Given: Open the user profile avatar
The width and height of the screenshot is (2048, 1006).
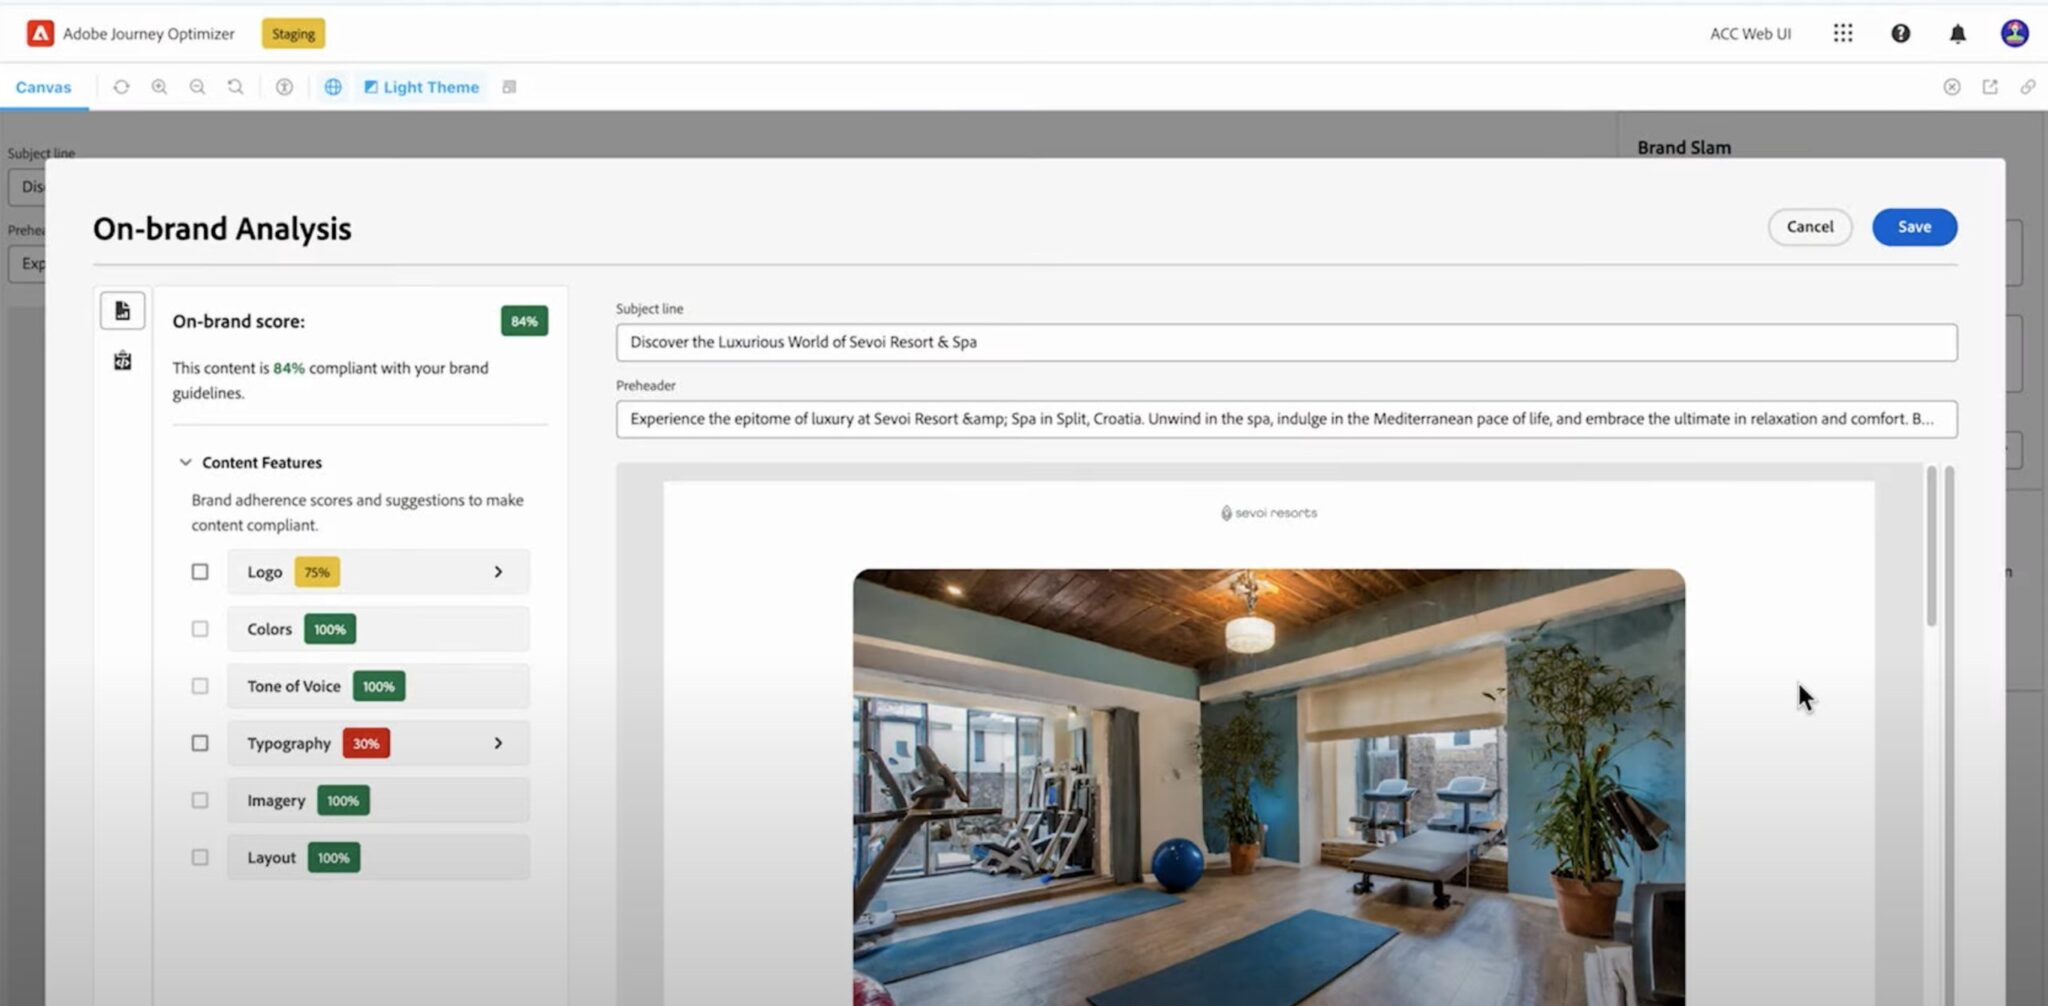Looking at the screenshot, I should pyautogui.click(x=2014, y=34).
